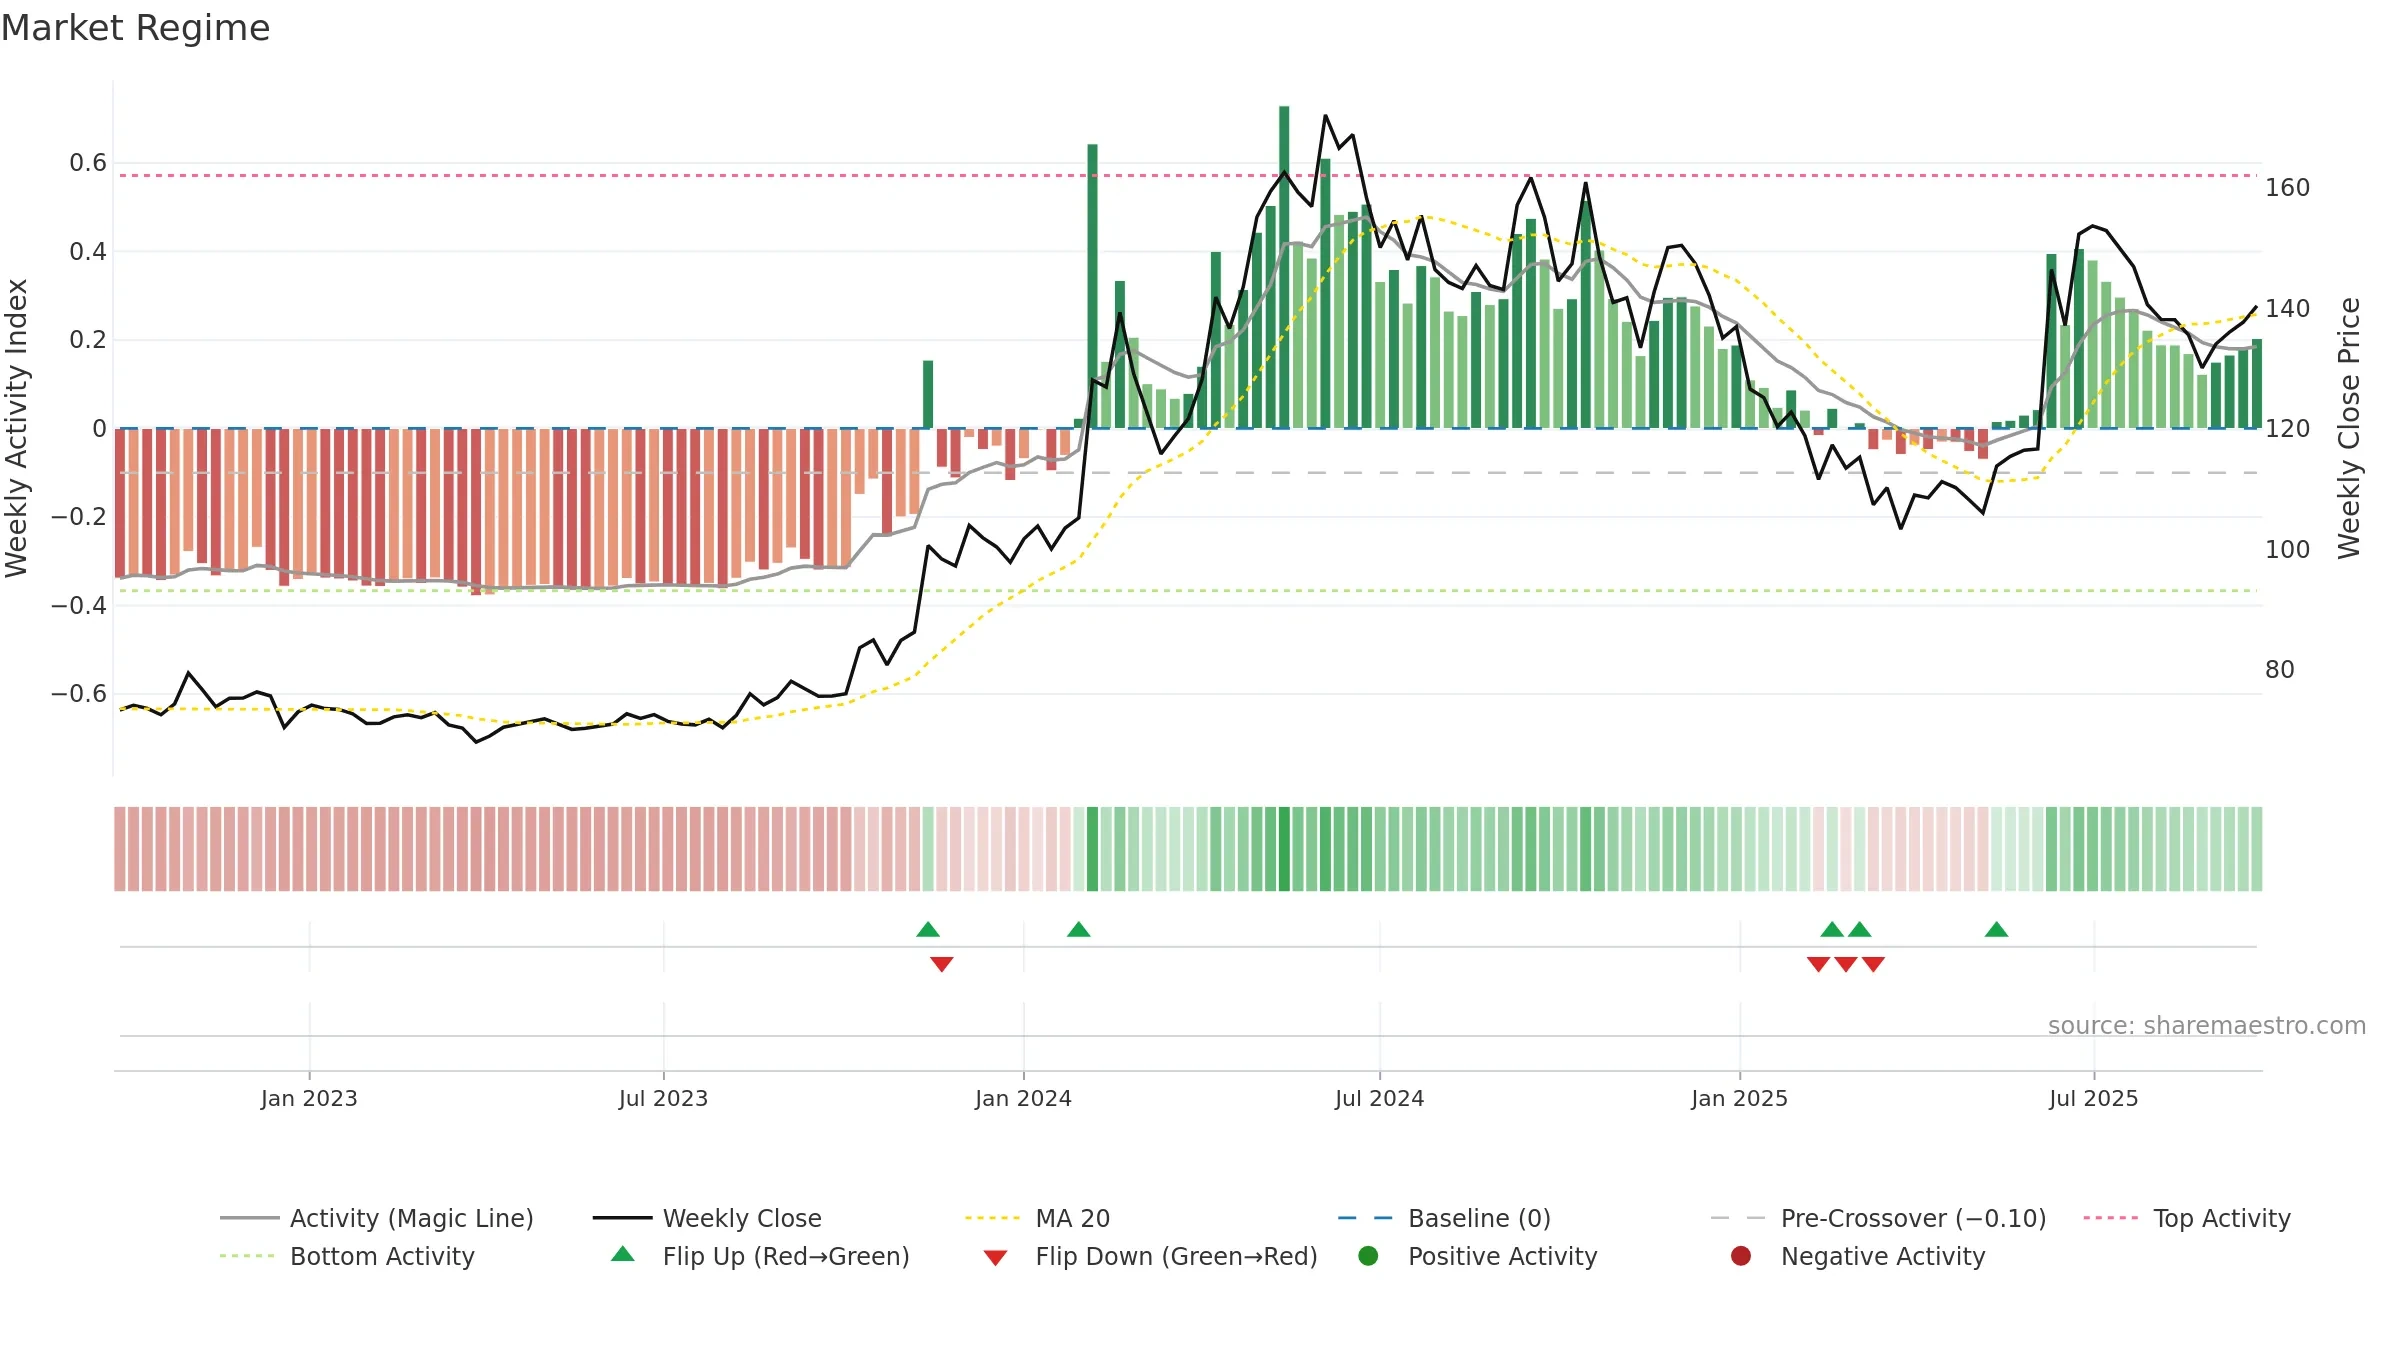The height and width of the screenshot is (1350, 2400).
Task: Click the Market Regime chart title
Action: tap(135, 28)
